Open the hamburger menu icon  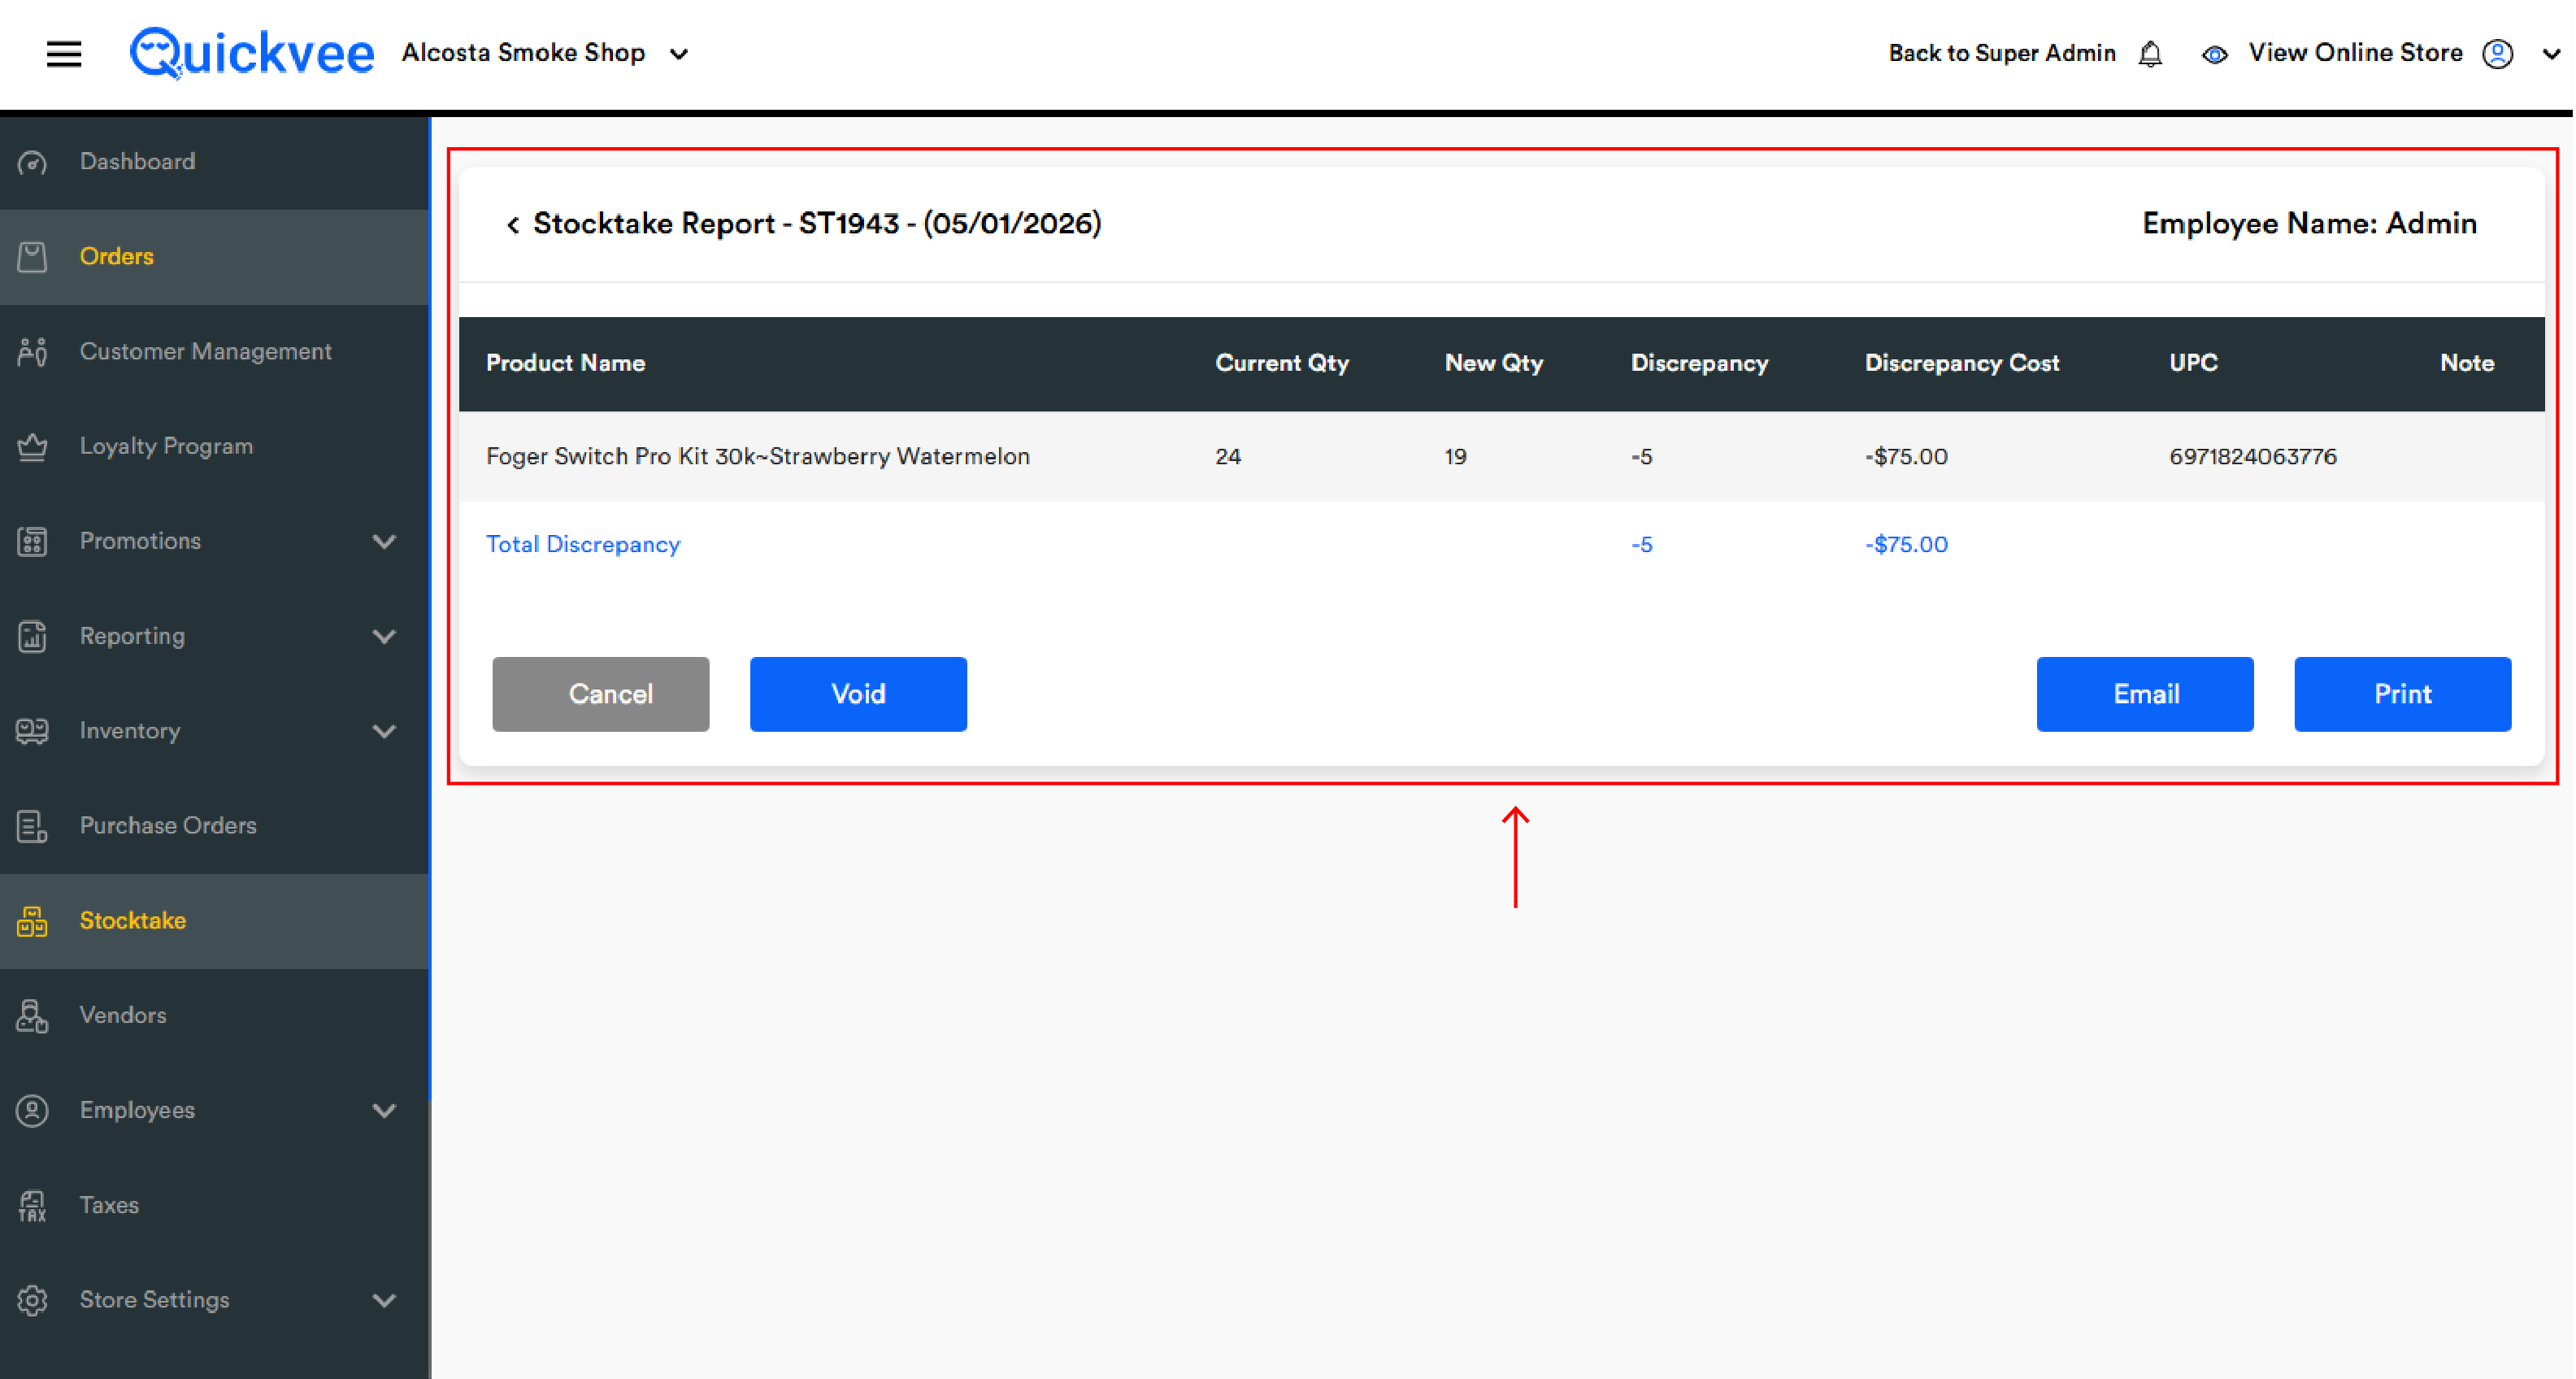(64, 54)
